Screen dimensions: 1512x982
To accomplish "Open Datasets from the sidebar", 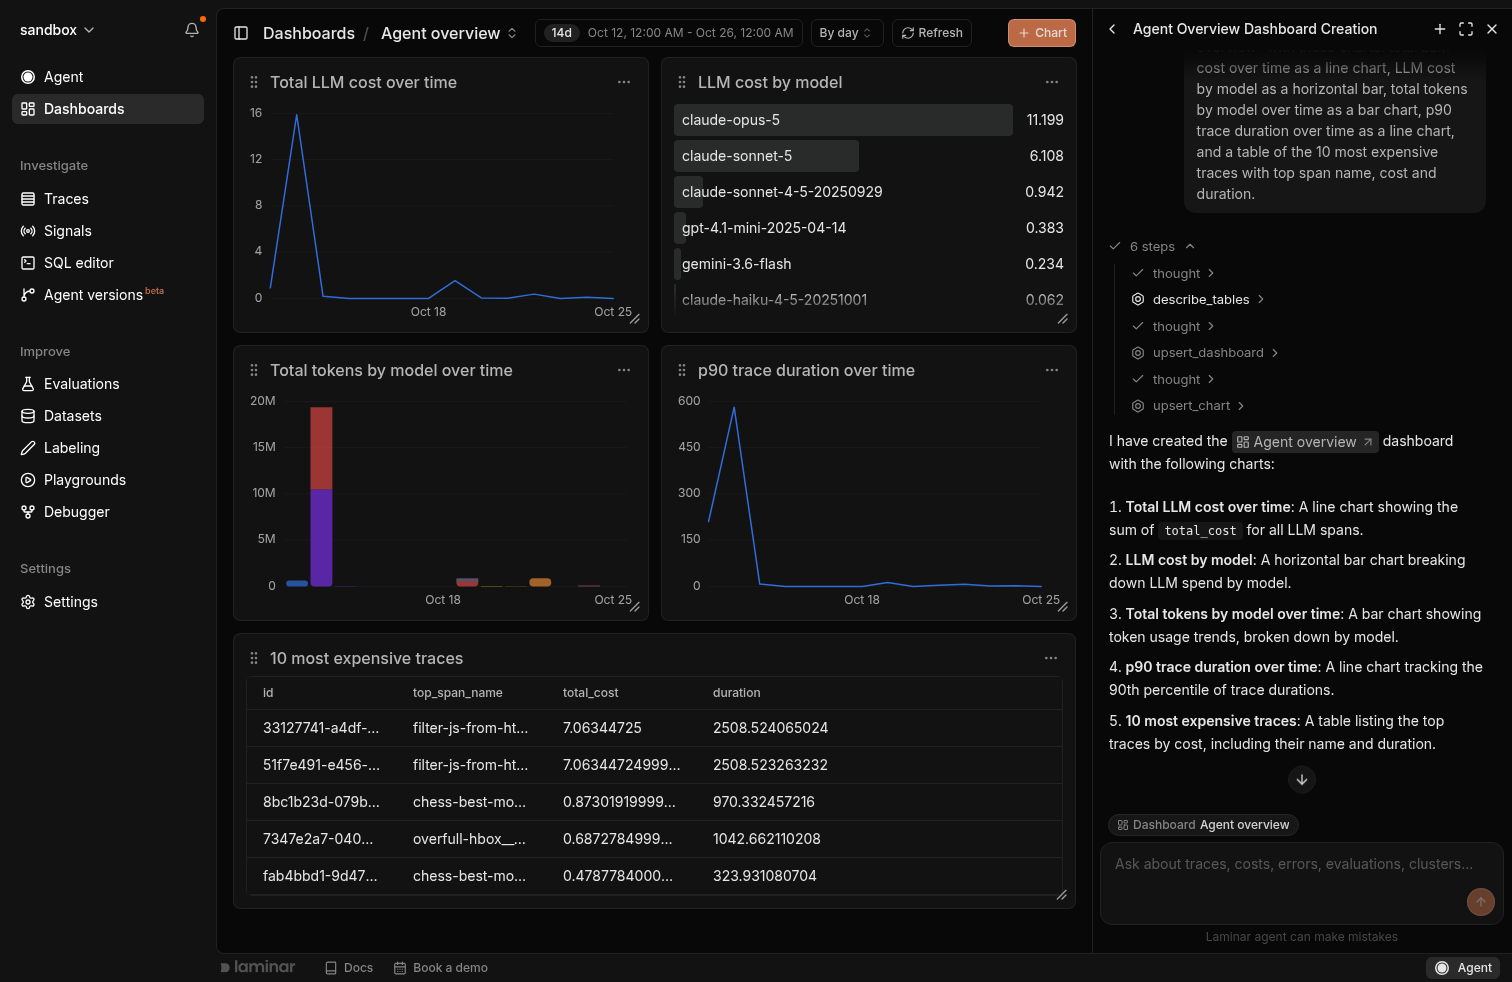I will click(108, 416).
